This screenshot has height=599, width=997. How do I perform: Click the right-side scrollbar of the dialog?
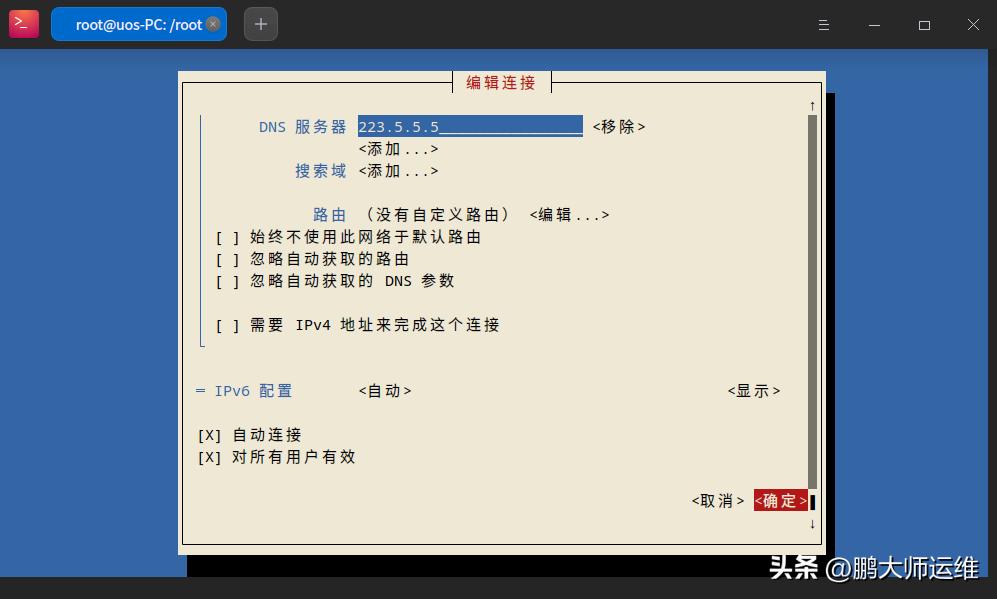coord(812,300)
